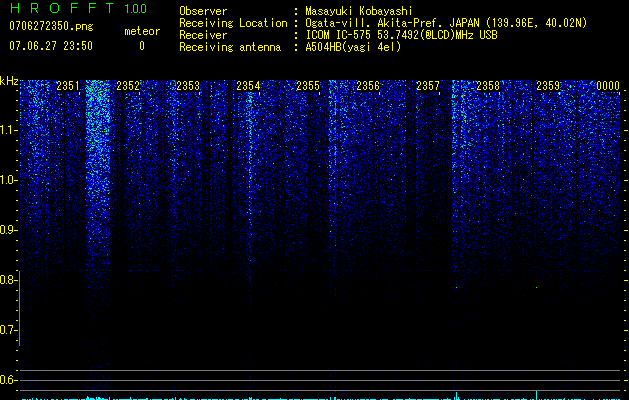Click the date stamp 07.06.27 23:50
Viewport: 629px width, 400px height.
pos(51,46)
